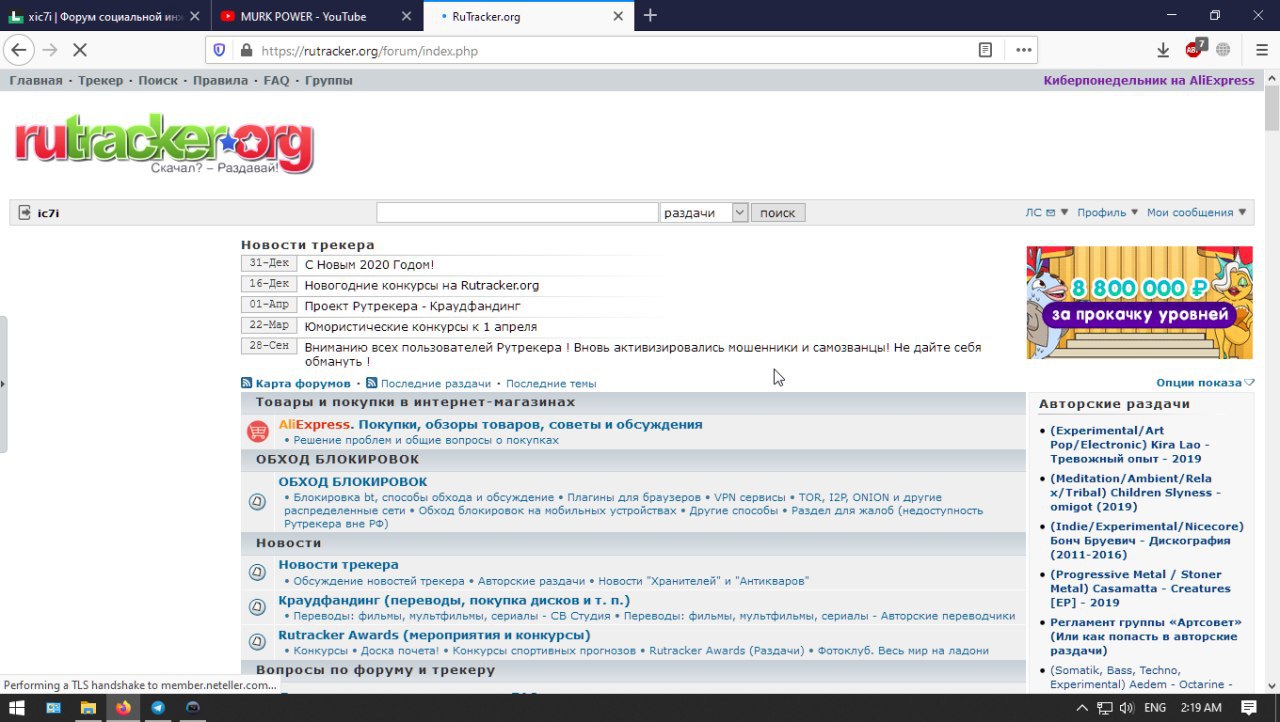This screenshot has width=1280, height=722.
Task: Open С Новым 2020 Годом news
Action: coord(369,264)
